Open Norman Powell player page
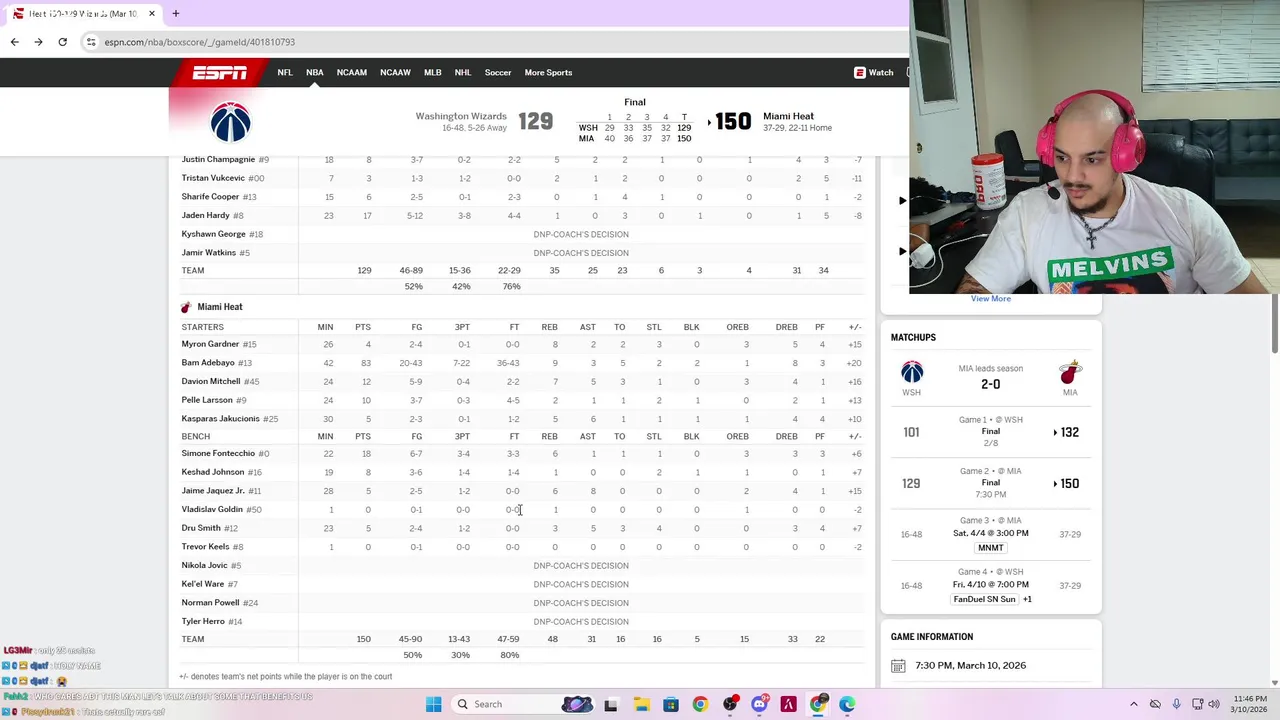The image size is (1280, 720). pos(210,603)
